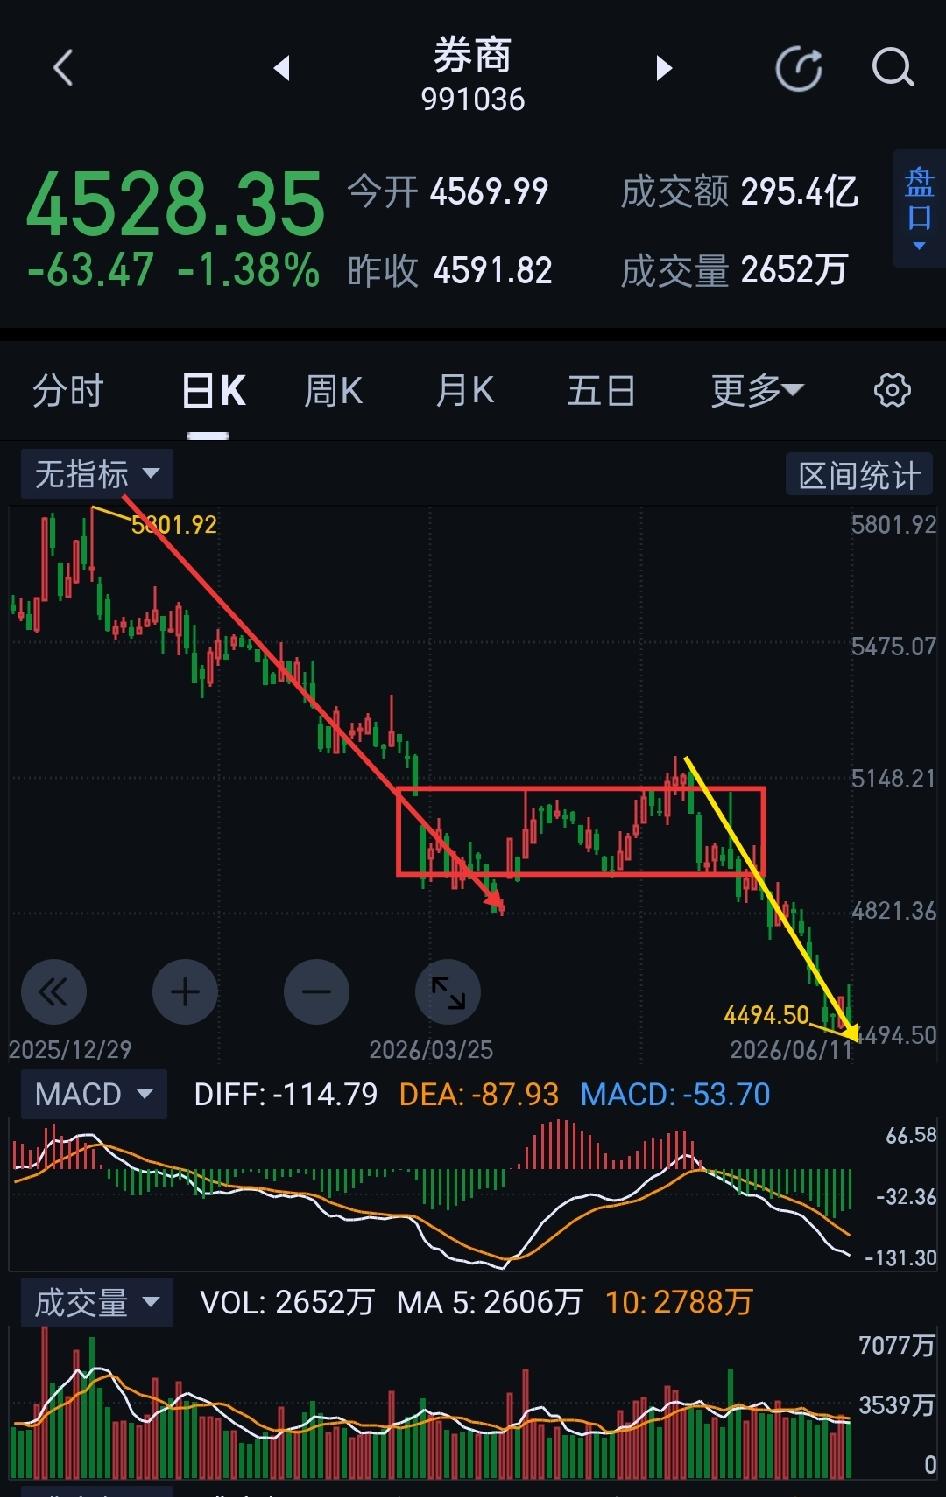This screenshot has width=946, height=1497.
Task: Select the 日K tab
Action: click(x=213, y=390)
